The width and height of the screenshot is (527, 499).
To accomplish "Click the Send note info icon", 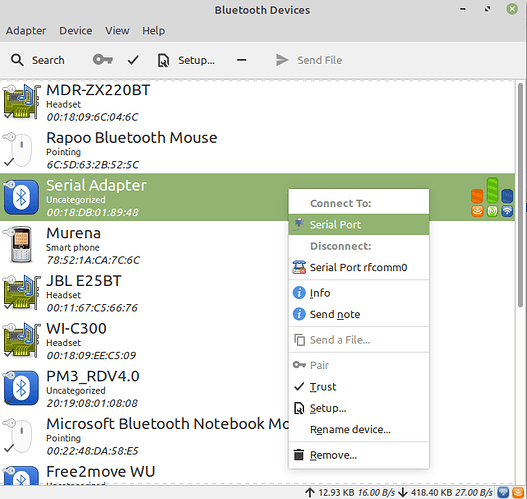I will click(299, 314).
